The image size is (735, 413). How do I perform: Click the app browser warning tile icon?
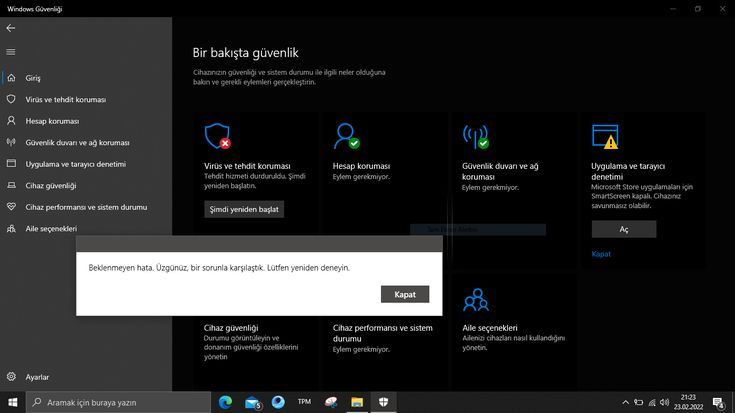[605, 136]
